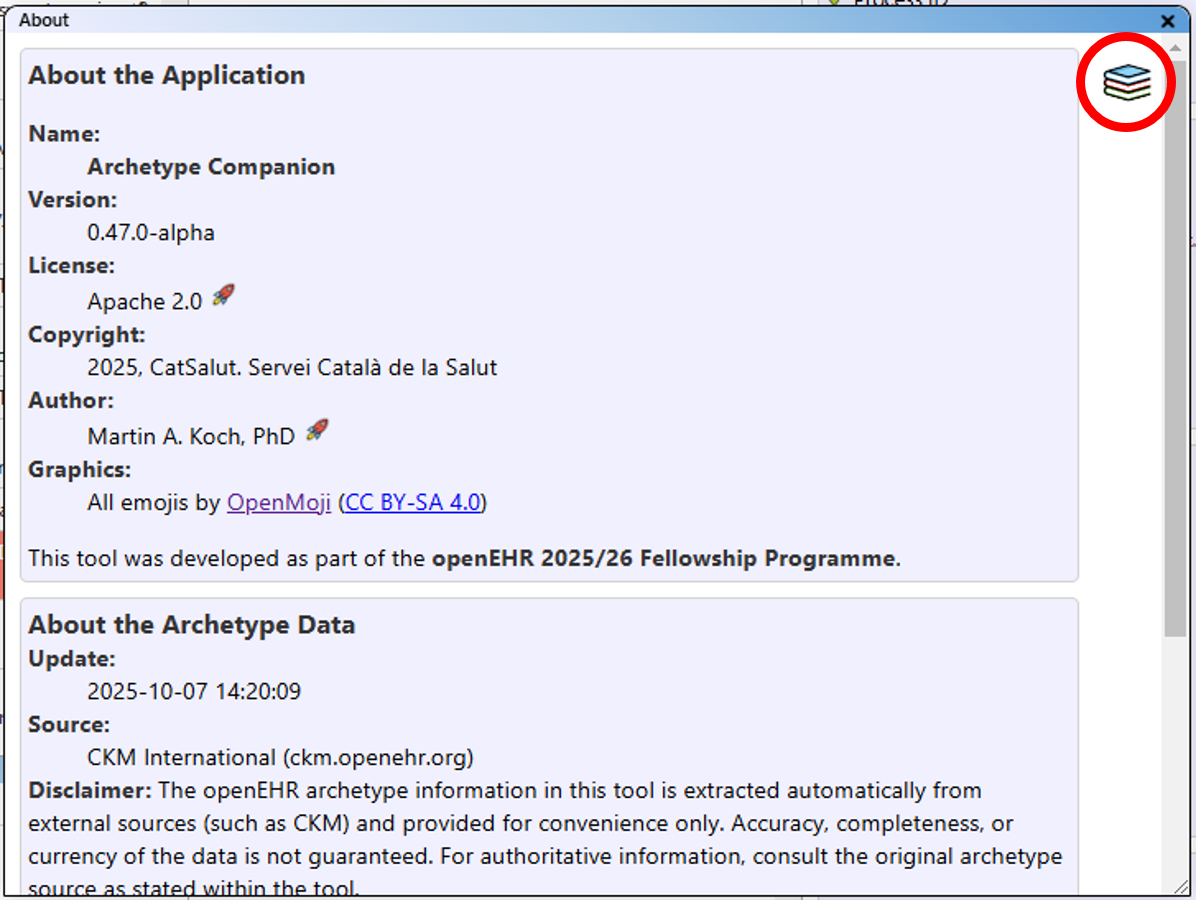Click the stacked books icon
1196x900 pixels.
coord(1127,82)
